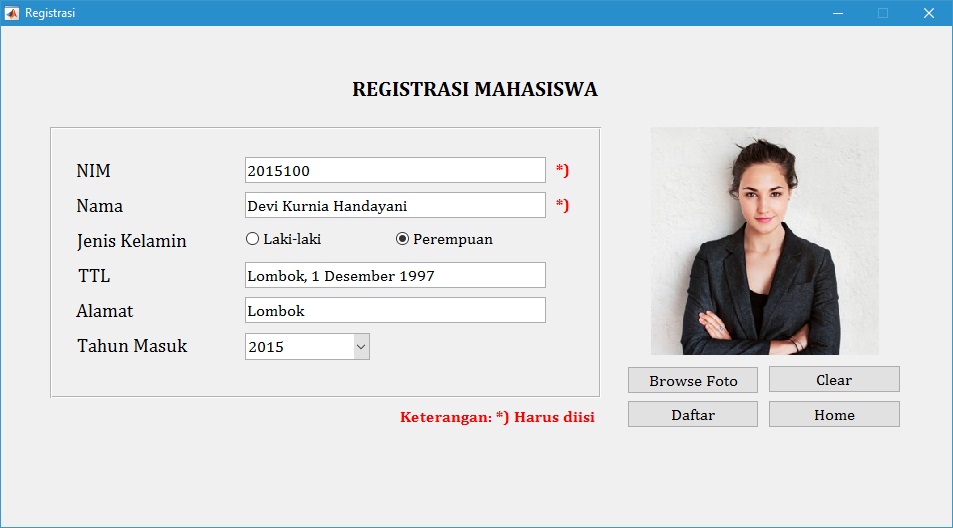
Task: Go back using the Home button
Action: pyautogui.click(x=834, y=414)
